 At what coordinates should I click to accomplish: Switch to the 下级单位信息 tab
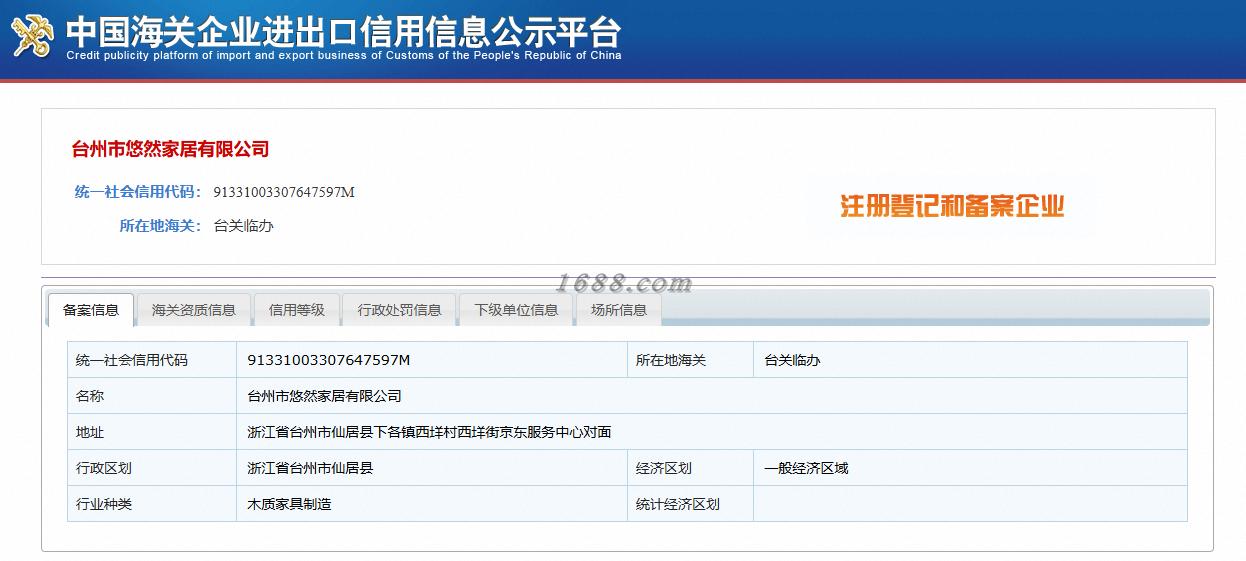coord(517,310)
